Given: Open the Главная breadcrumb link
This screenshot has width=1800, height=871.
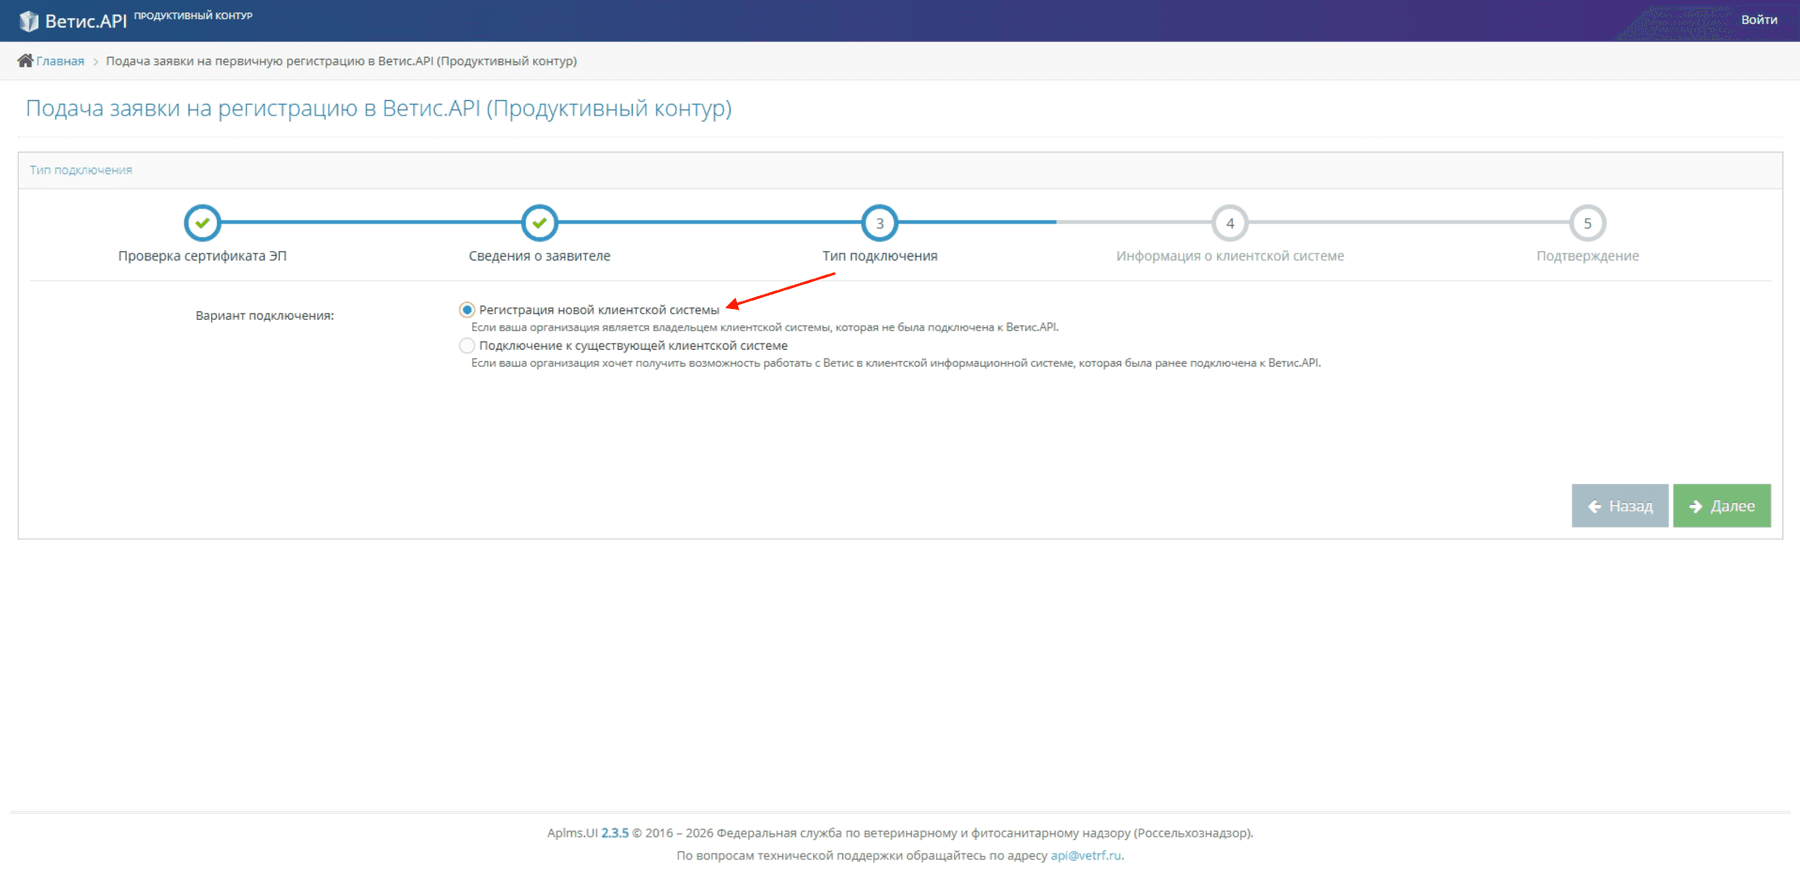Looking at the screenshot, I should pos(60,61).
